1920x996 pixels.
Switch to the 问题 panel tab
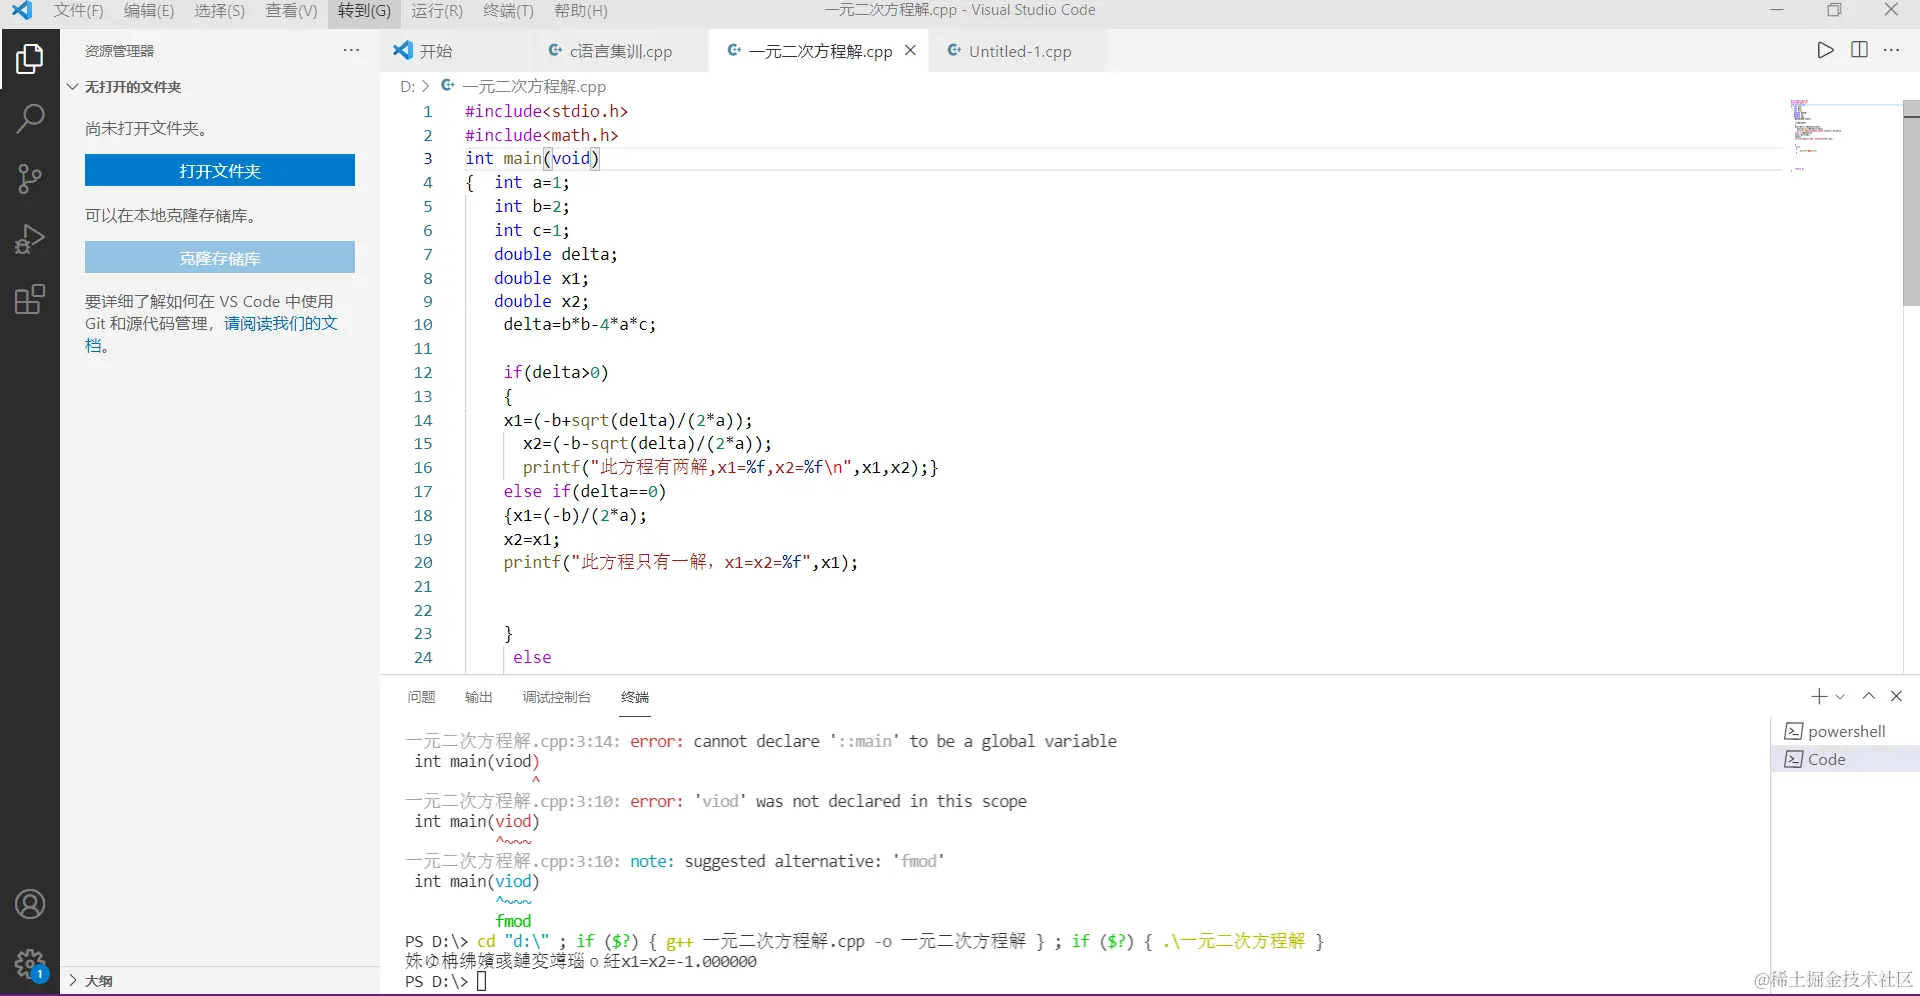[x=421, y=697]
